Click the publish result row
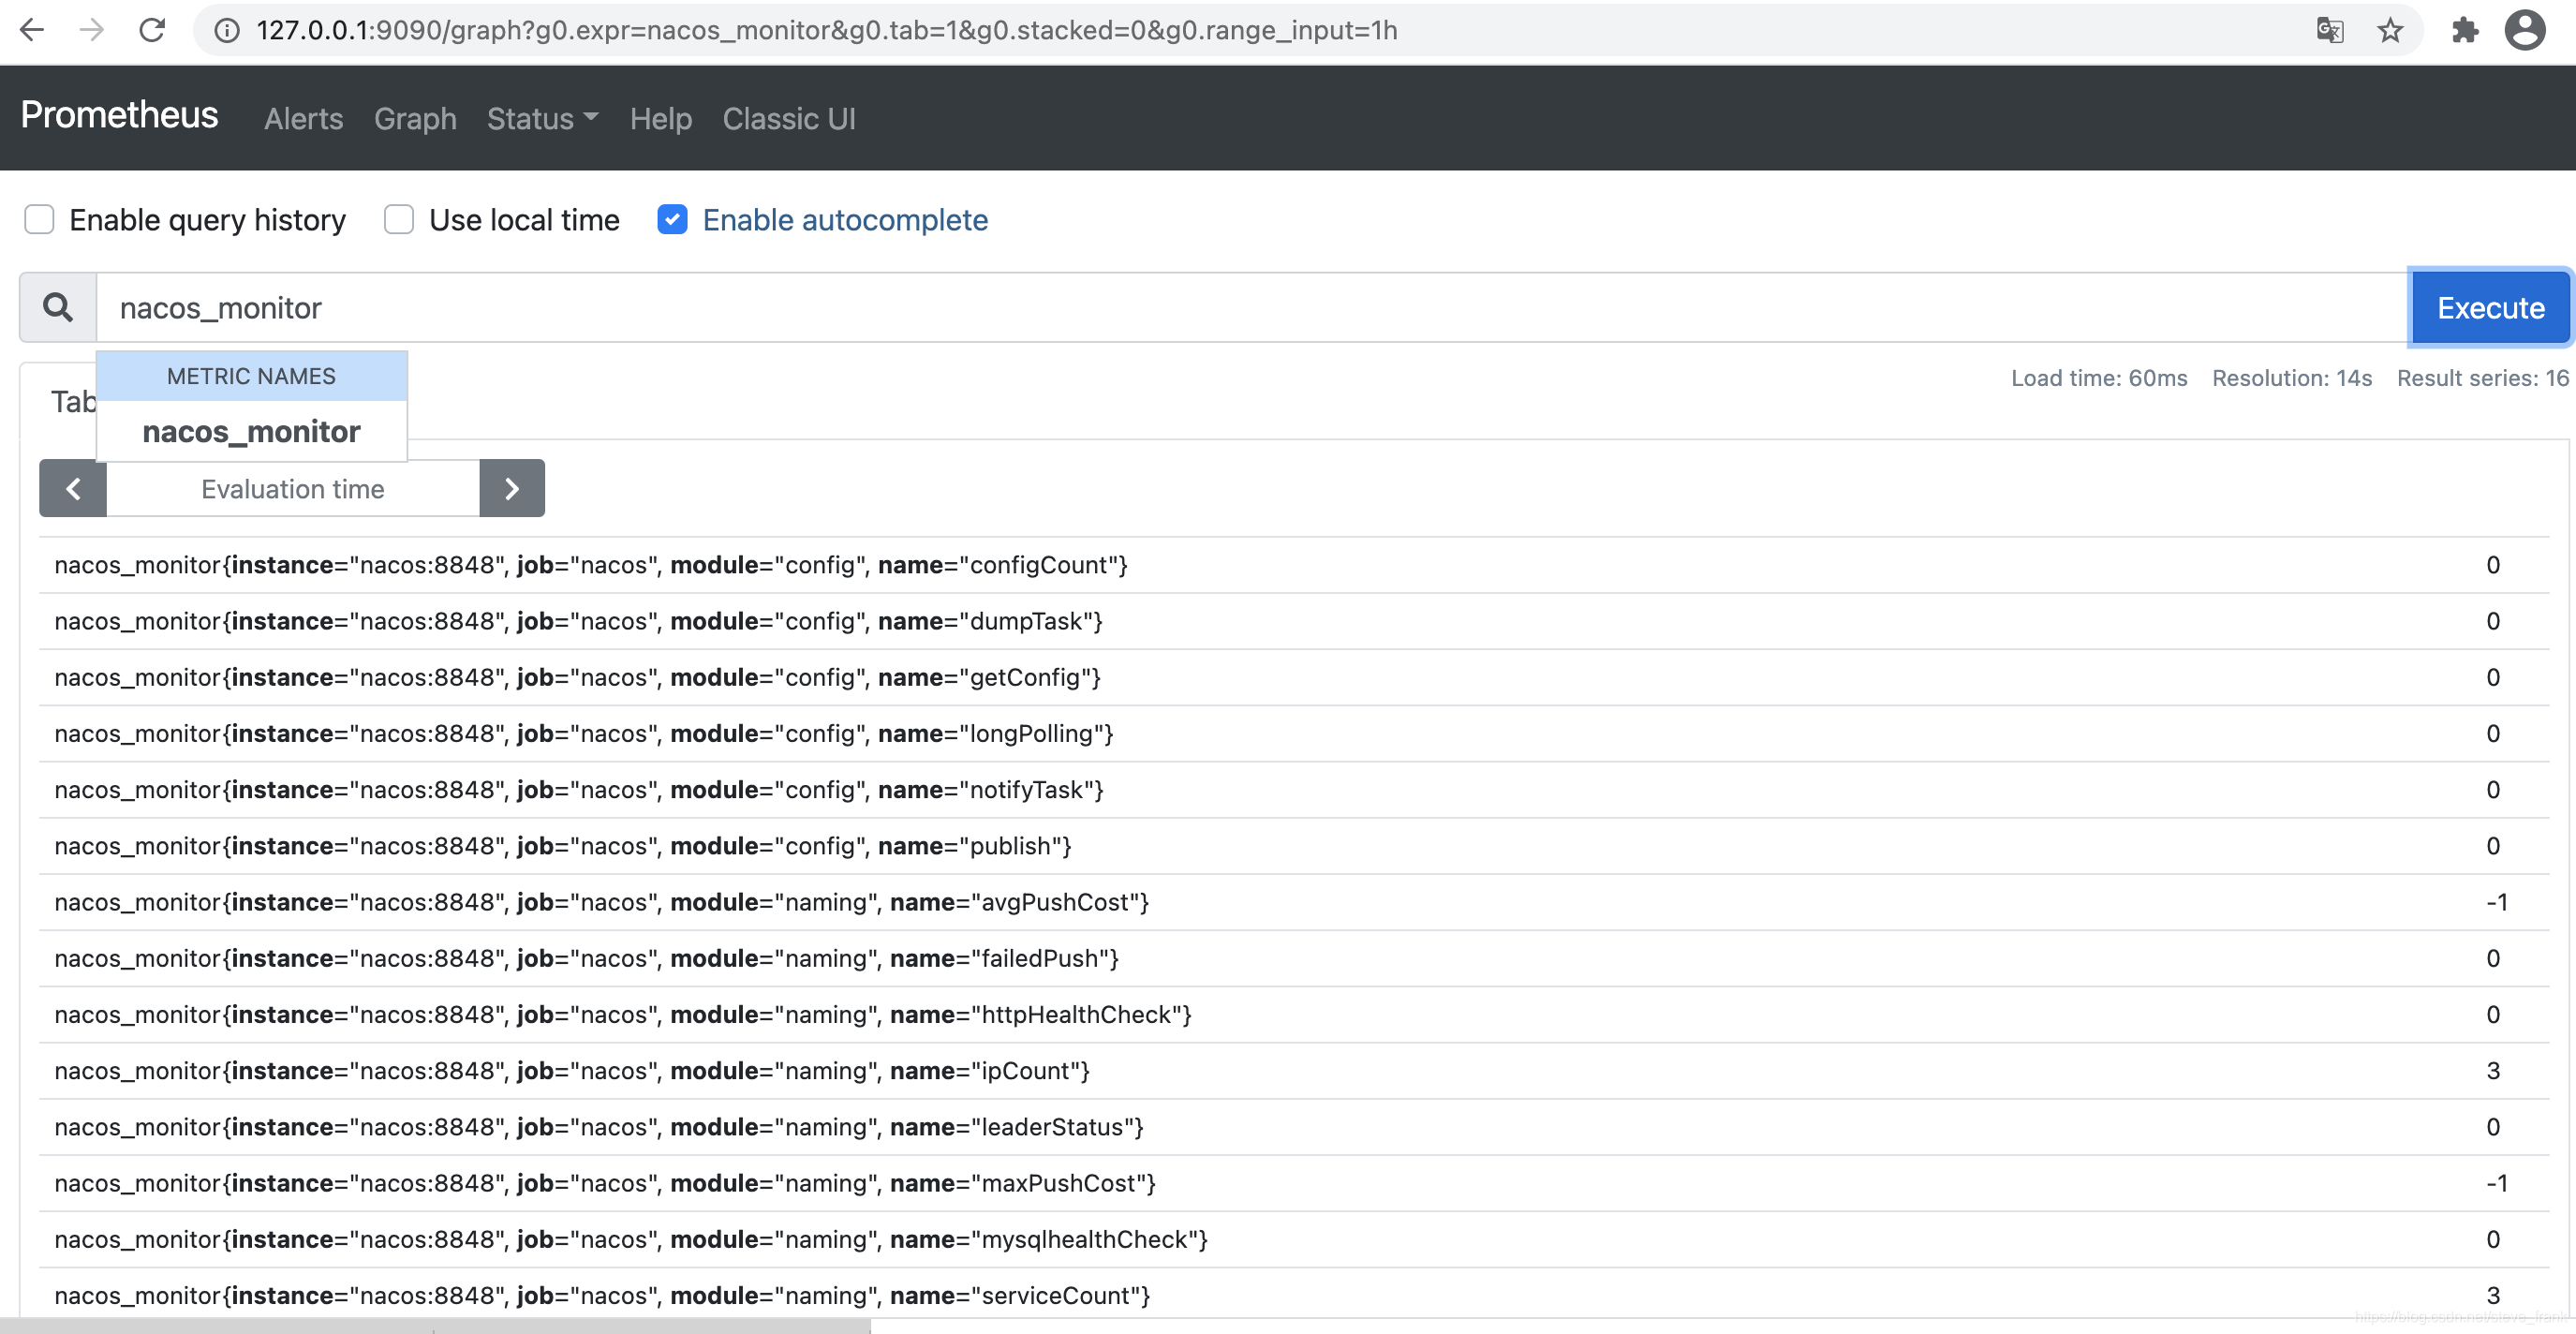The height and width of the screenshot is (1334, 2576). pos(1294,845)
